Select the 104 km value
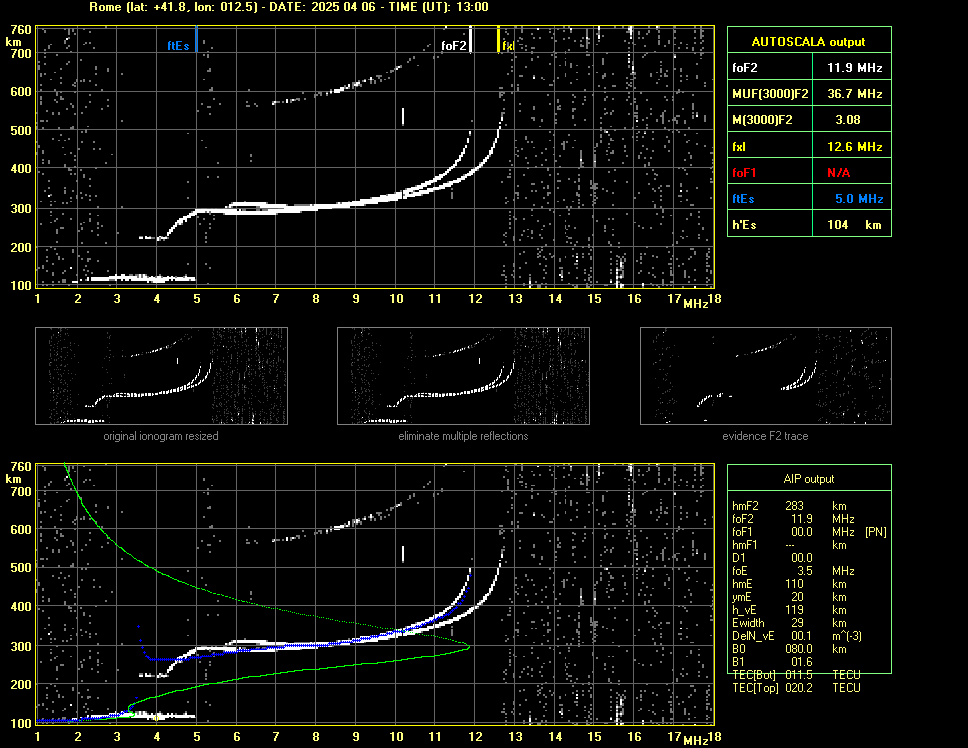968x748 pixels. (854, 225)
